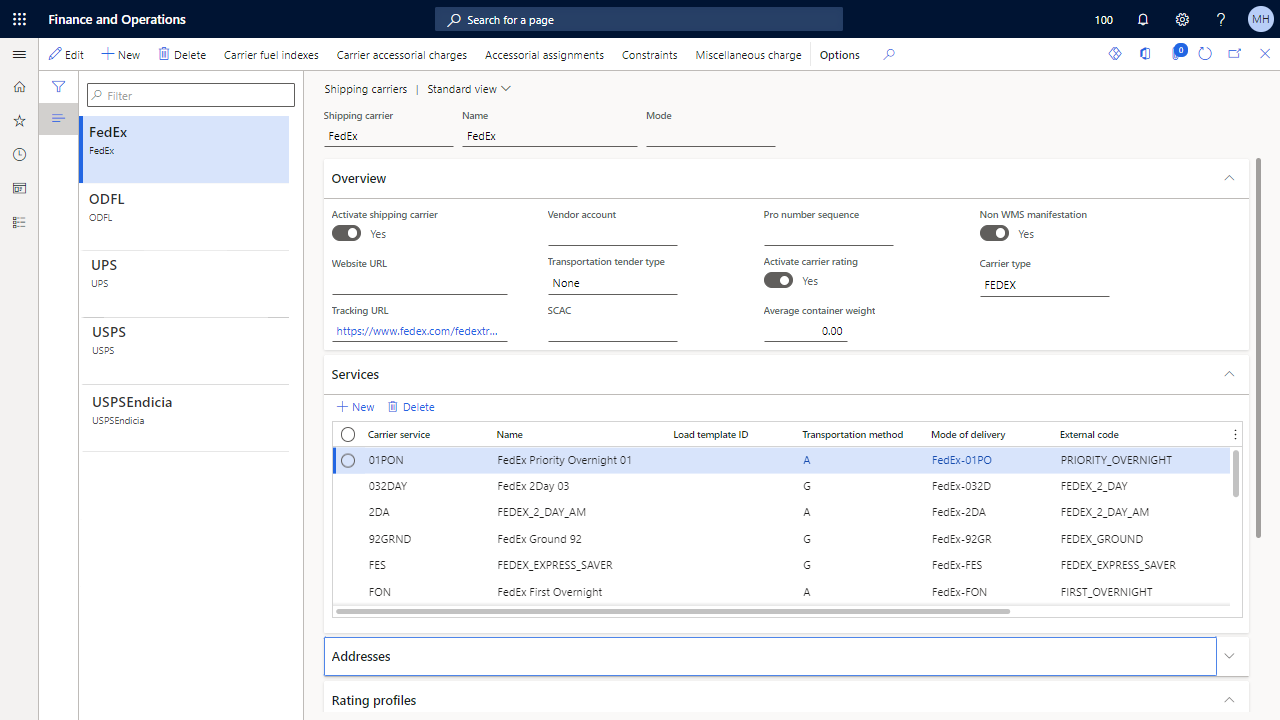
Task: Open the Options tab
Action: pos(840,55)
